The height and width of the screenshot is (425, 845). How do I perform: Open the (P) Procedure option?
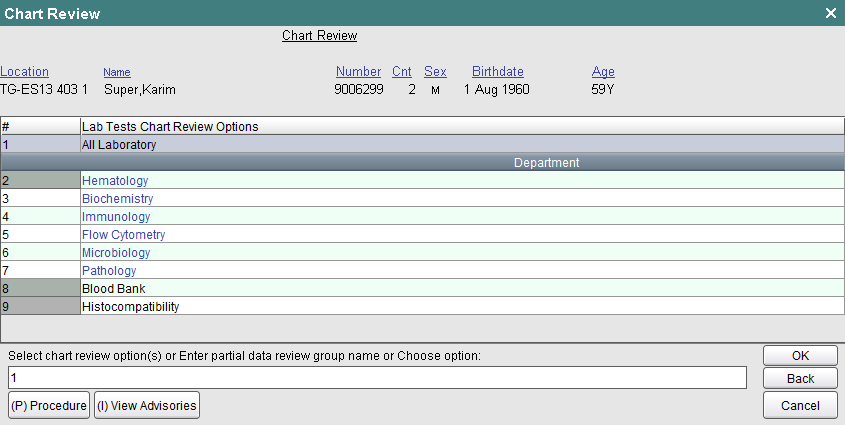[49, 405]
